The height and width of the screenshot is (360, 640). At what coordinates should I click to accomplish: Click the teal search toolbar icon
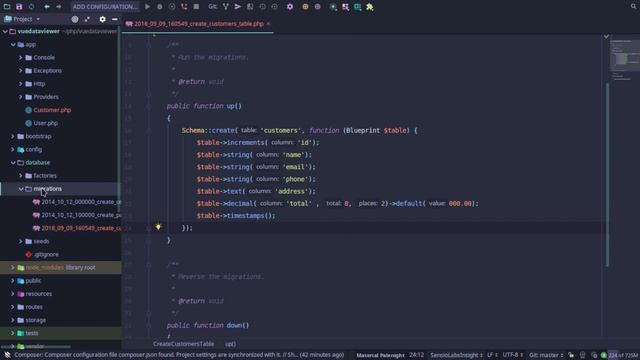333,7
